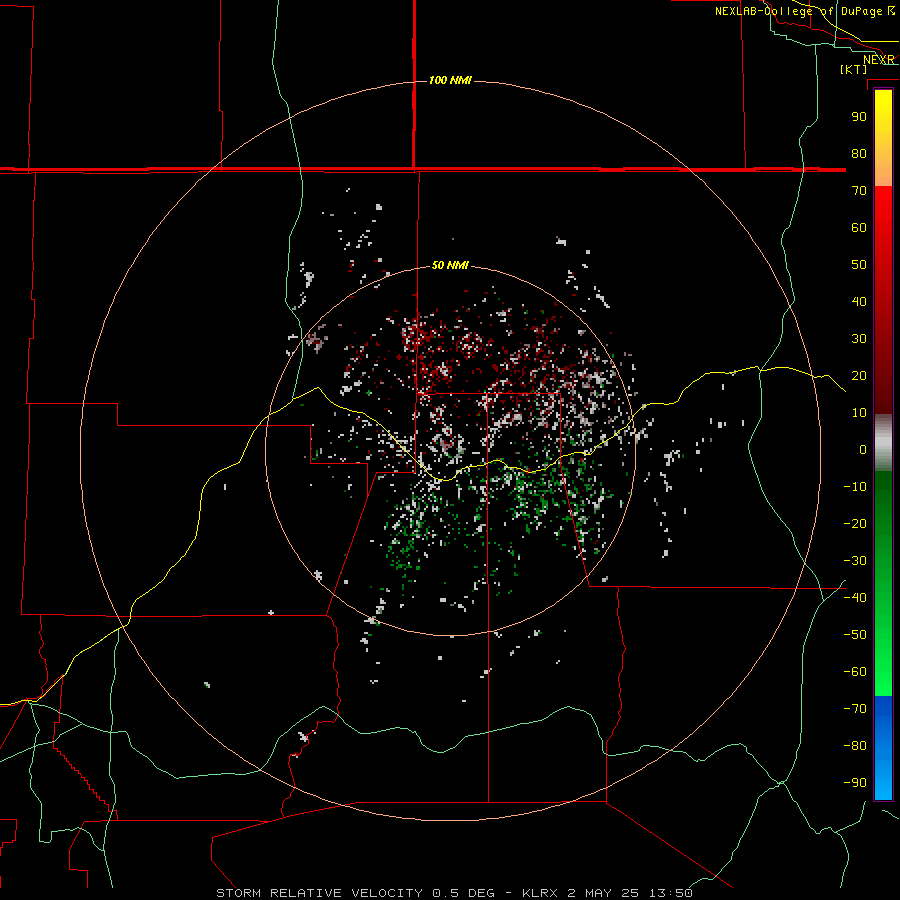
Task: Select the "30" value on velocity scale
Action: coord(859,339)
